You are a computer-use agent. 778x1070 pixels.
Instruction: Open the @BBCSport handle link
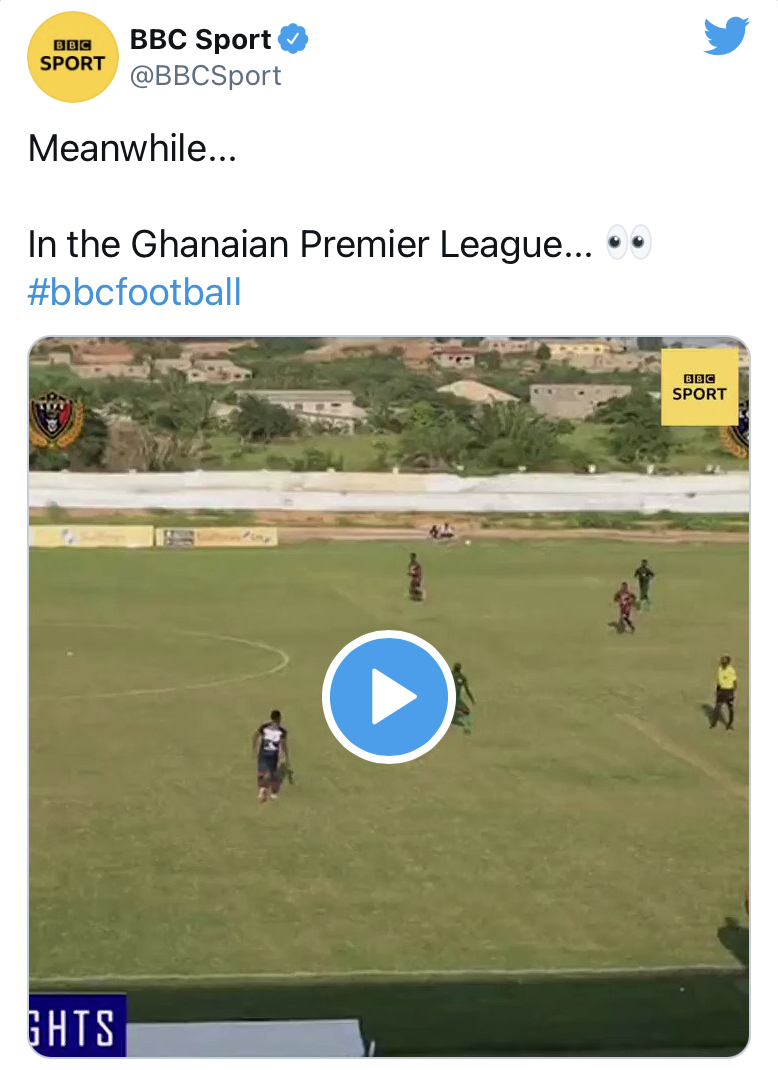[206, 76]
